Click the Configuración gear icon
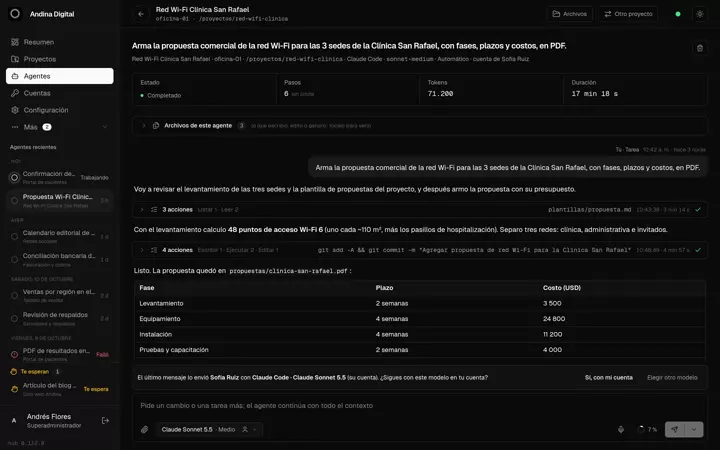The height and width of the screenshot is (450, 720). 15,110
